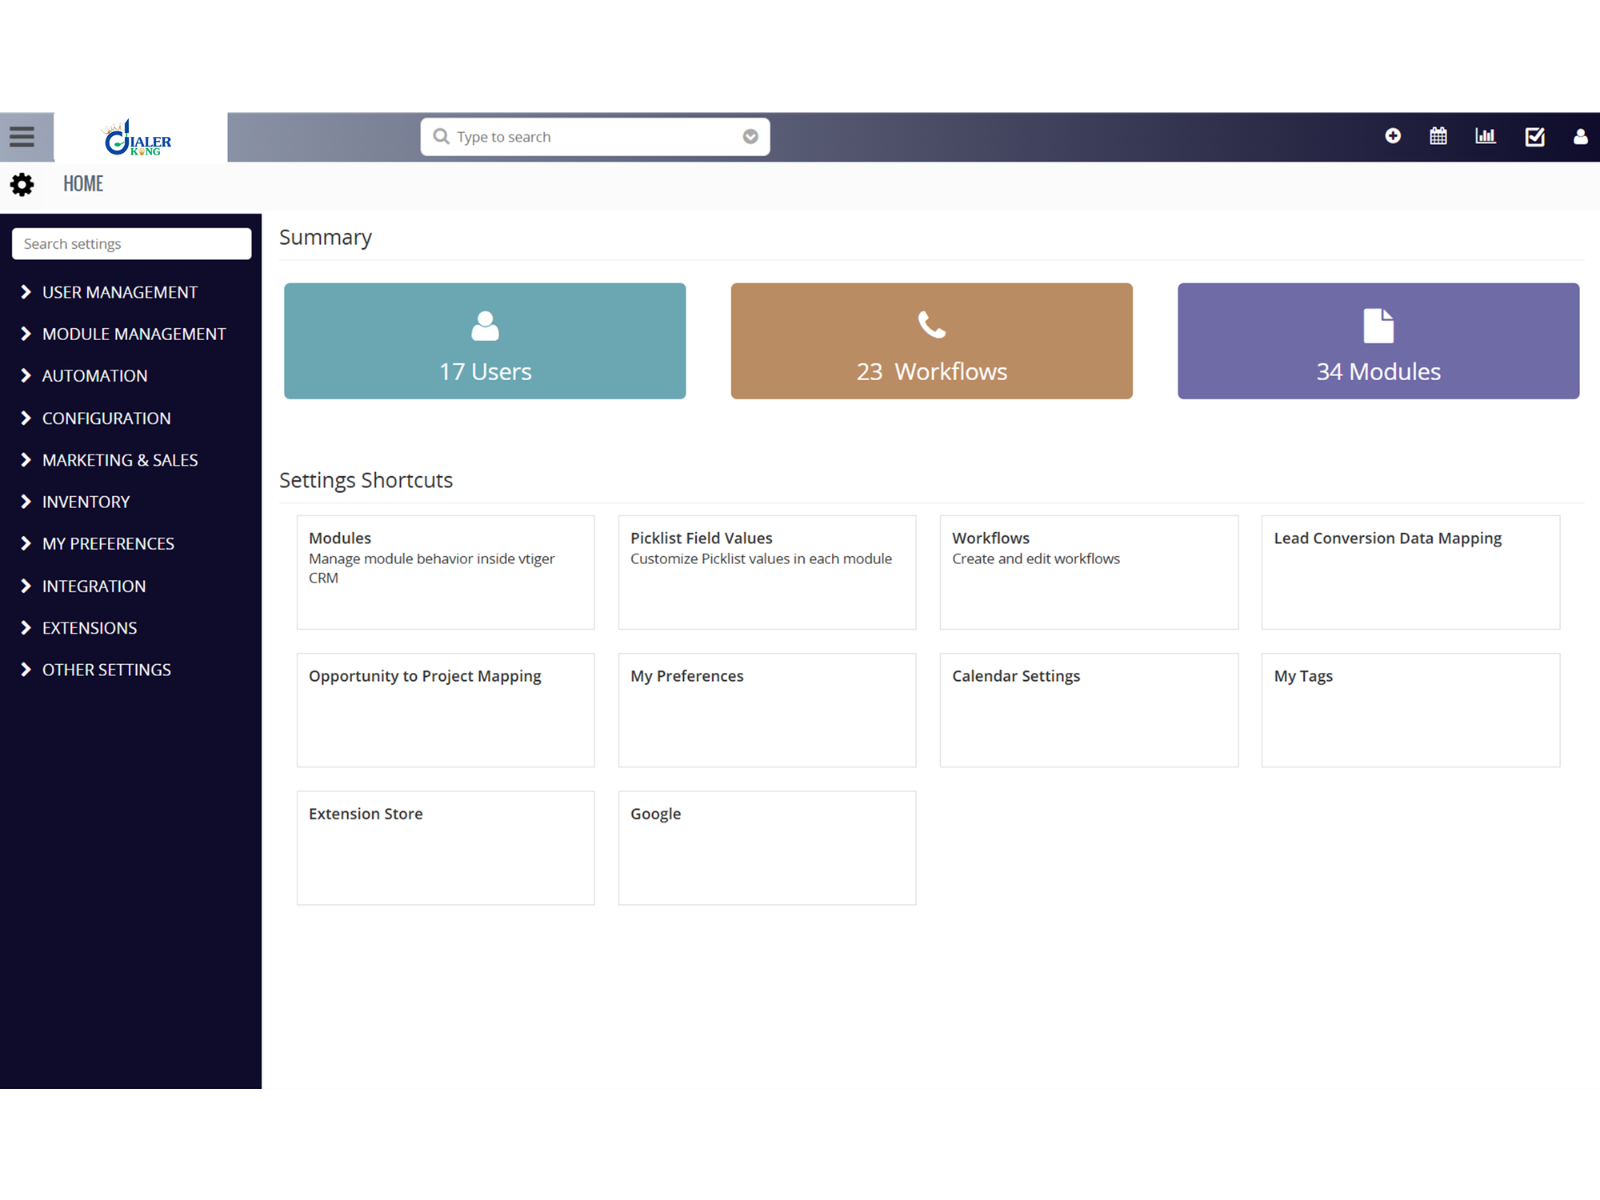Go to the HOME menu item
This screenshot has height=1200, width=1600.
83,184
